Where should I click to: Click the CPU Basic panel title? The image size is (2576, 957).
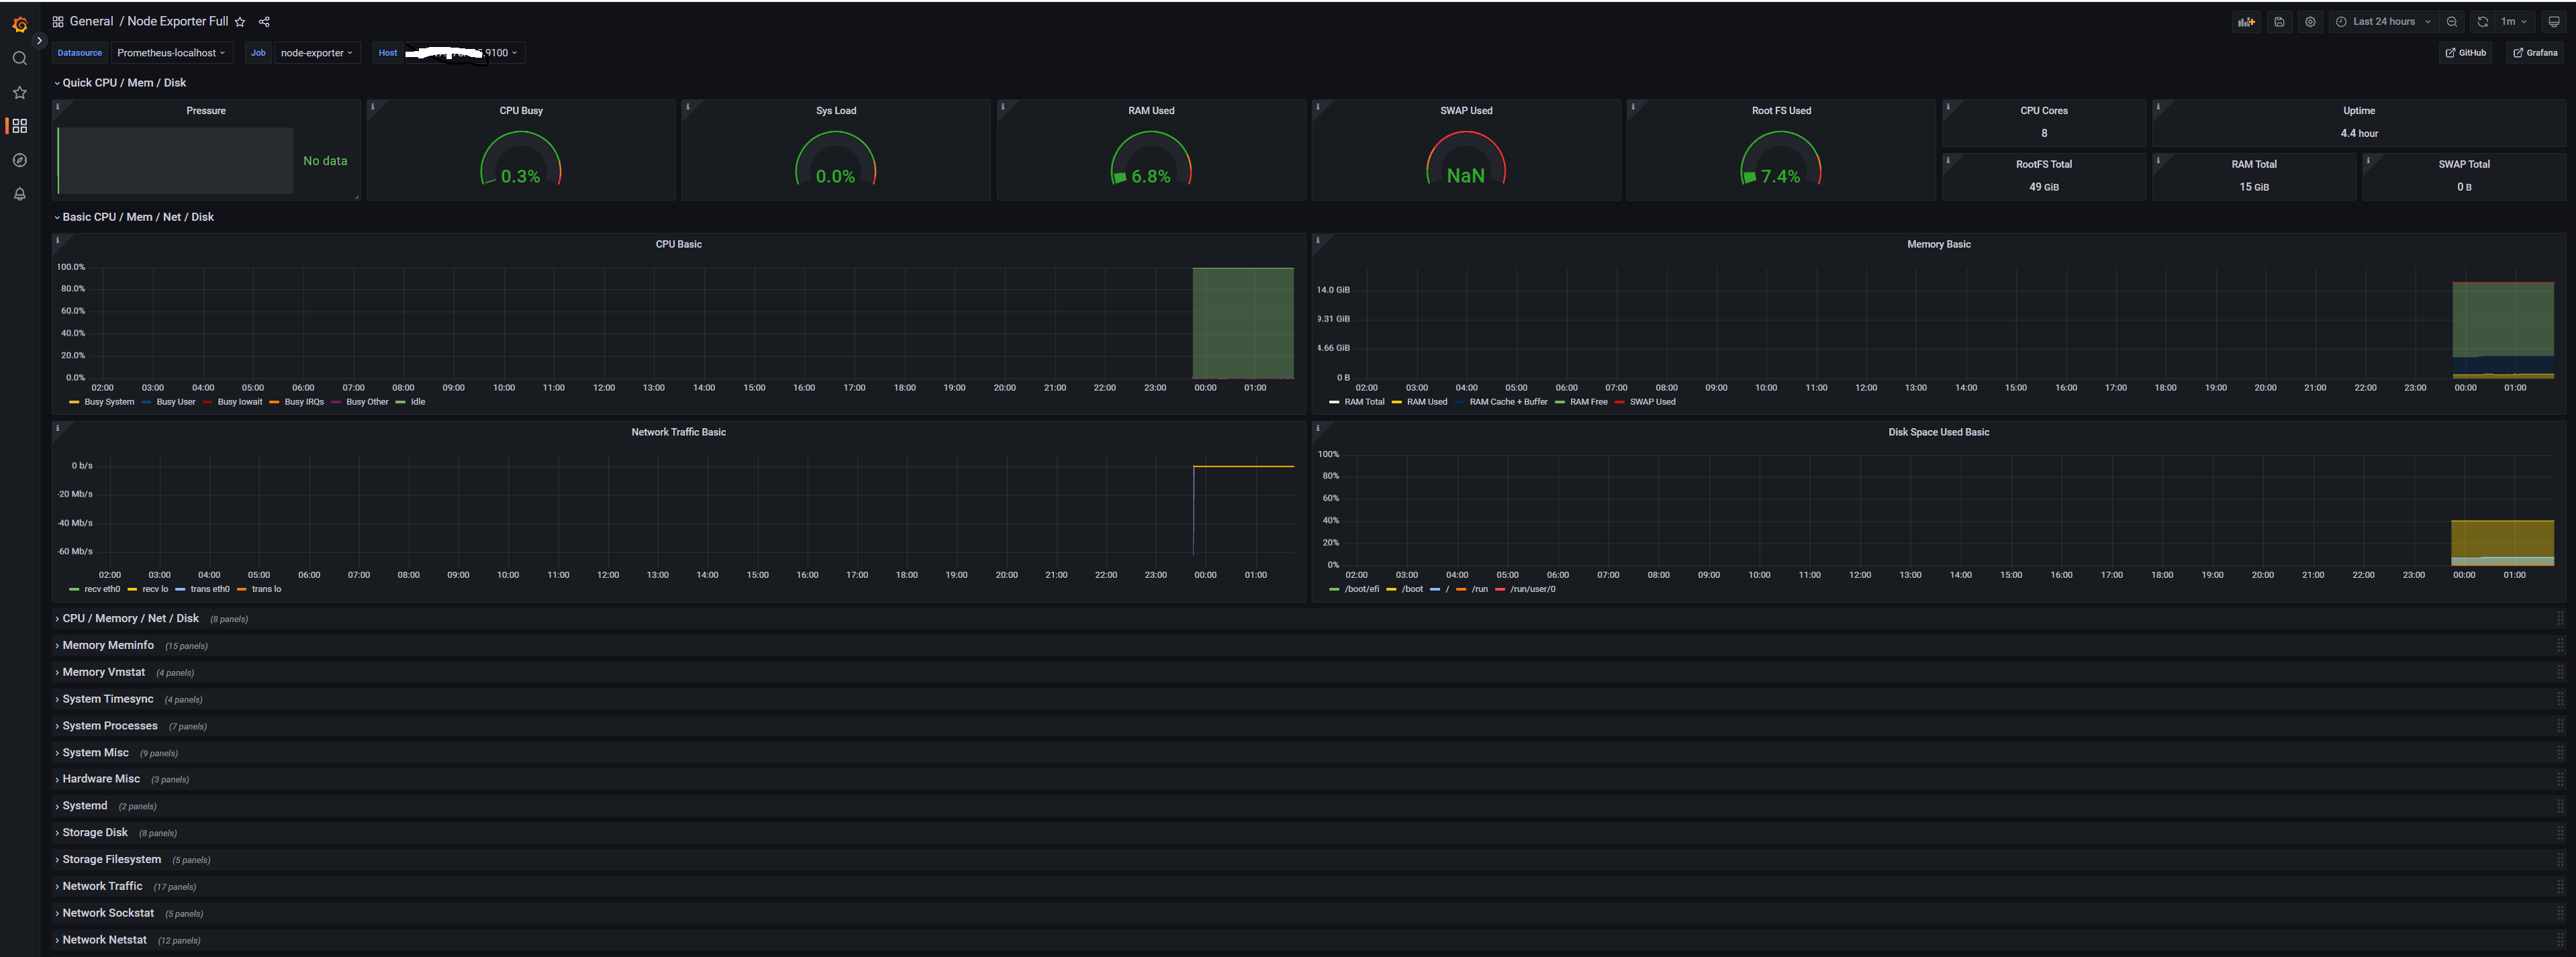point(678,244)
